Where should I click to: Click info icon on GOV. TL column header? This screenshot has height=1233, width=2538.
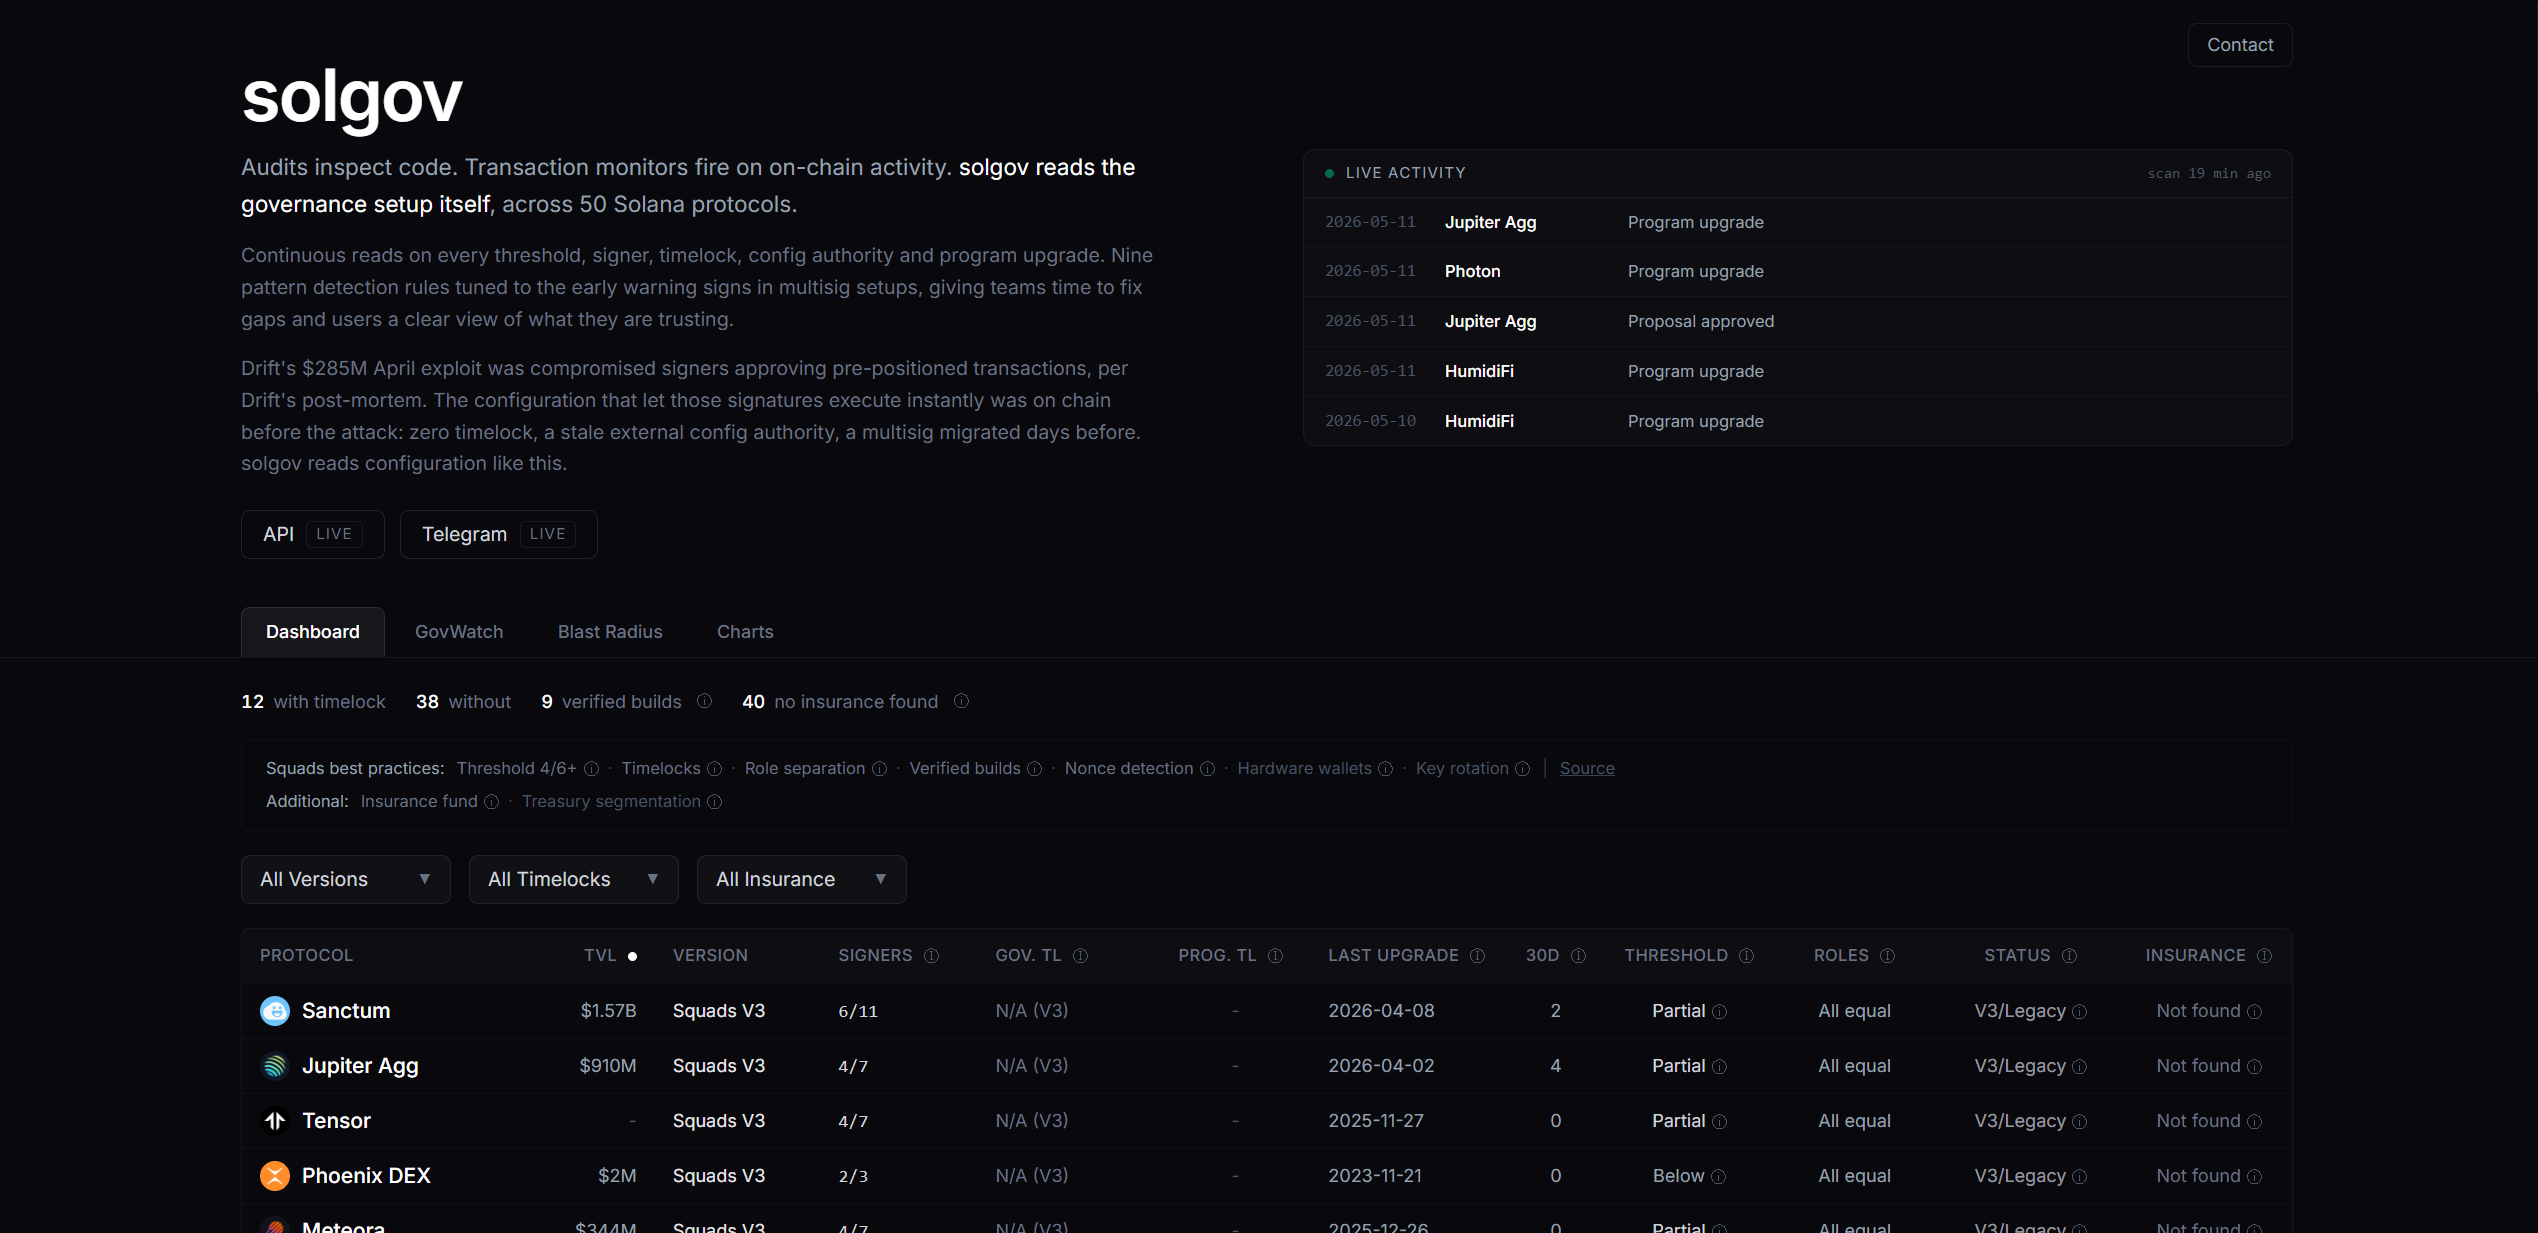(x=1081, y=956)
